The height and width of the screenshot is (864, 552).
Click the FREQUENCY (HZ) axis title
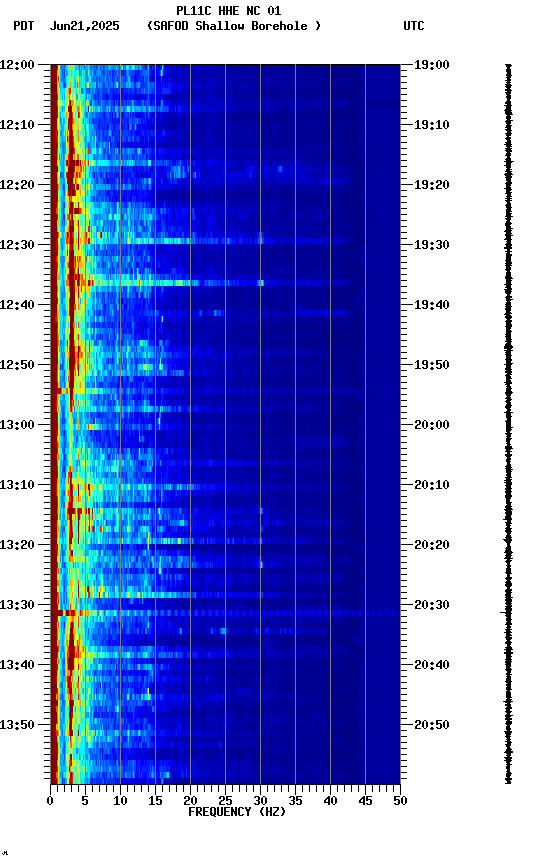[237, 813]
